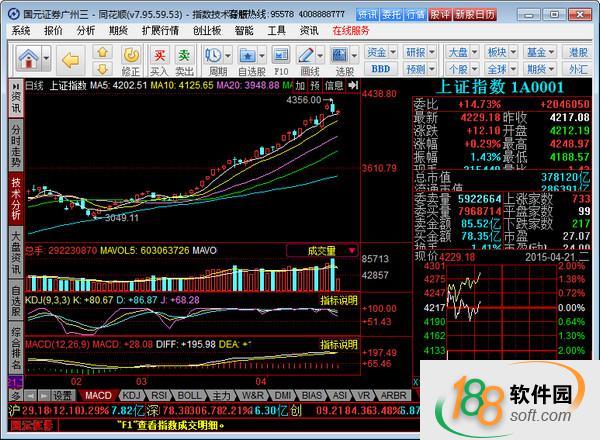Open the dropdown arrow beside home icon
The height and width of the screenshot is (440, 600).
point(46,59)
